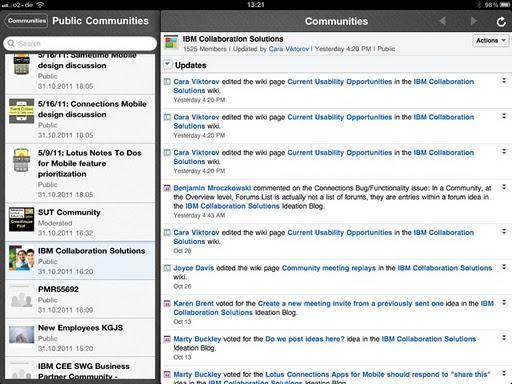The width and height of the screenshot is (512, 384).
Task: Select SUT Community in list
Action: click(80, 222)
